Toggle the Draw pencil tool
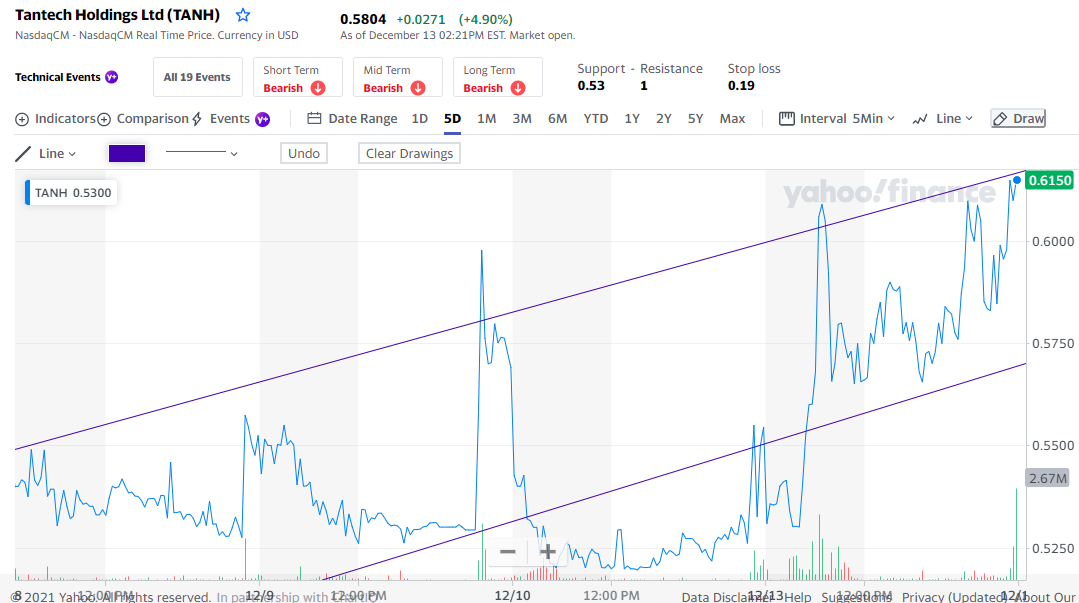This screenshot has height=603, width=1079. (x=1018, y=118)
